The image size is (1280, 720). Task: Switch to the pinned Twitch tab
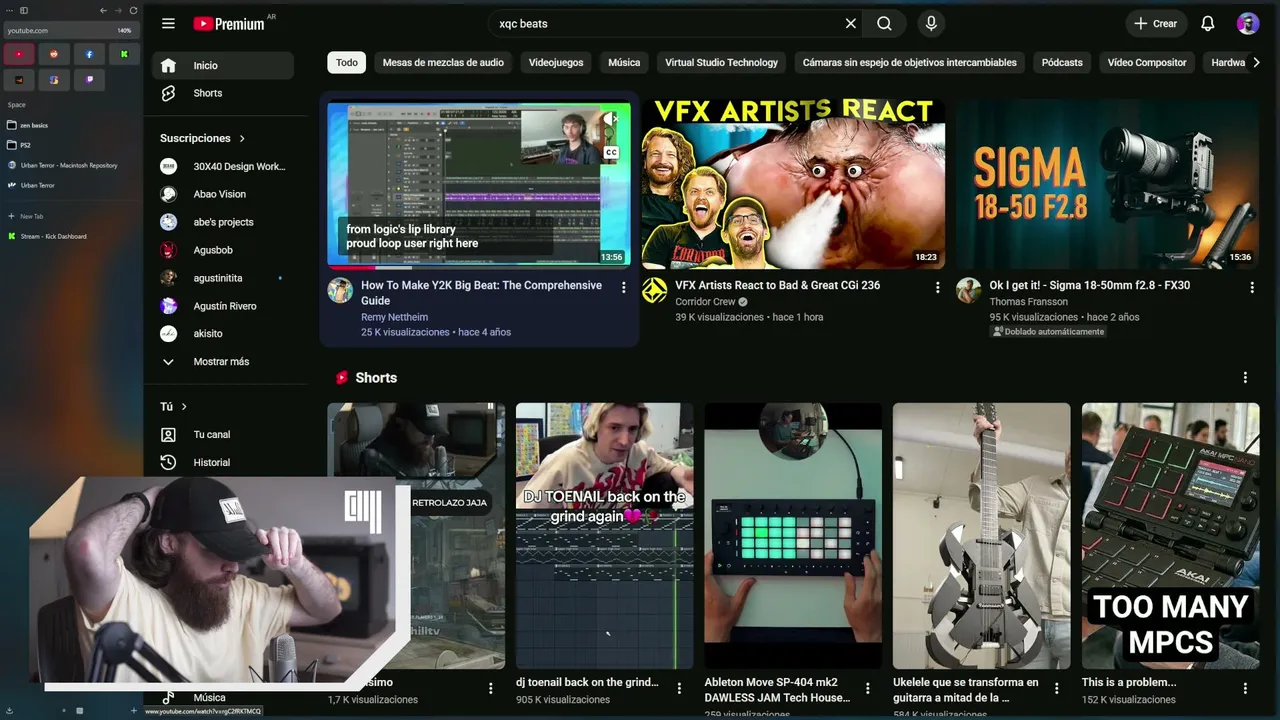[x=89, y=80]
